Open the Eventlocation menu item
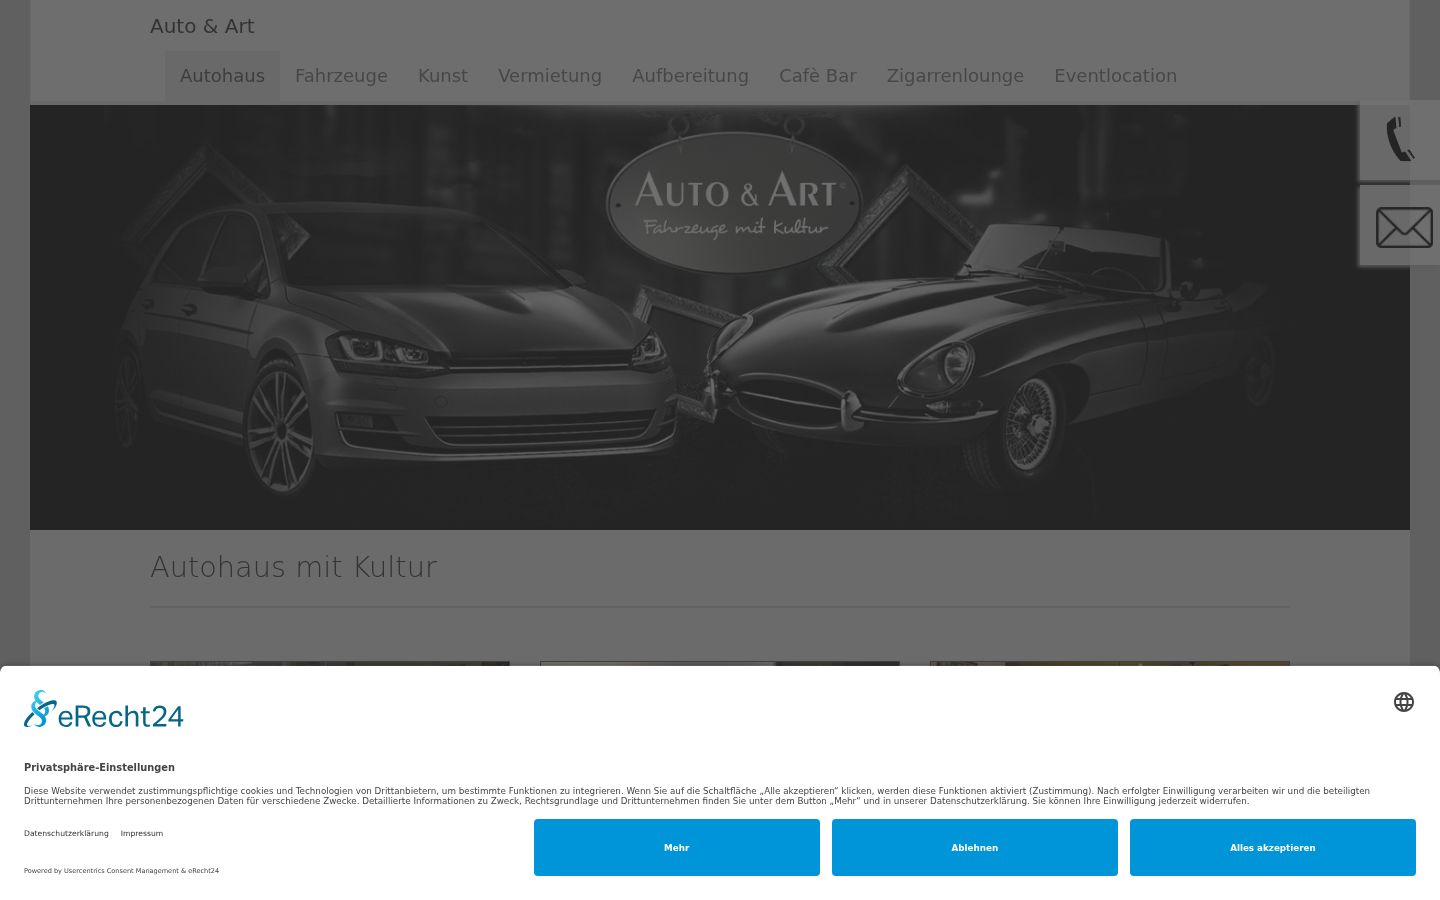 tap(1115, 76)
